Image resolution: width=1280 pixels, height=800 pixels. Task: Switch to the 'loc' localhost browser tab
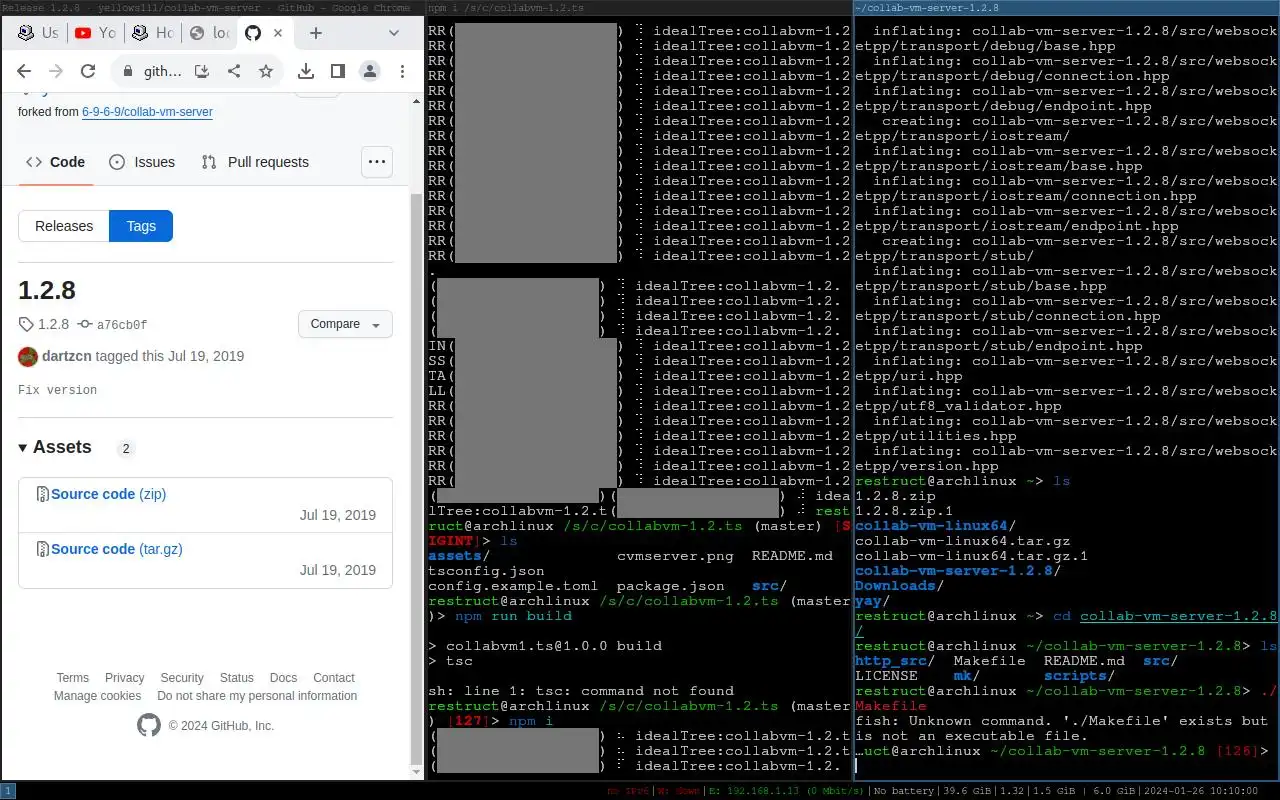click(x=209, y=33)
